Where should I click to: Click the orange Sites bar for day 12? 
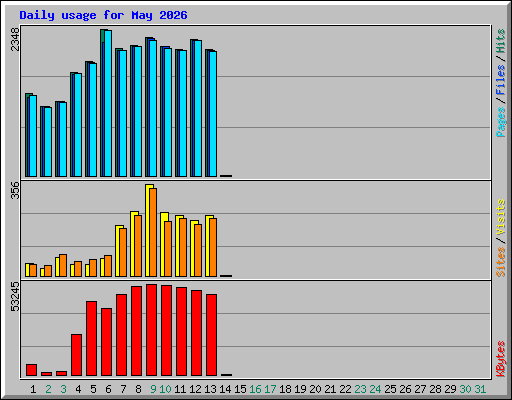[x=198, y=250]
